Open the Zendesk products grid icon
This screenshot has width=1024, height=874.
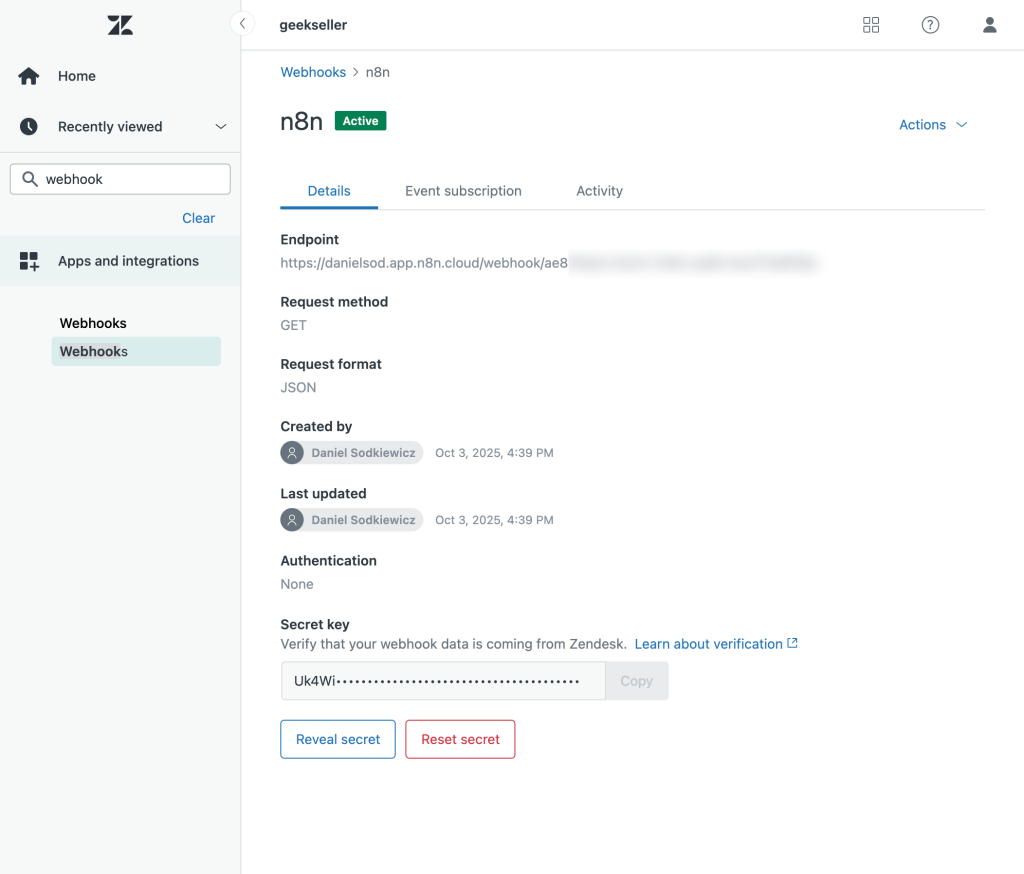[x=871, y=25]
